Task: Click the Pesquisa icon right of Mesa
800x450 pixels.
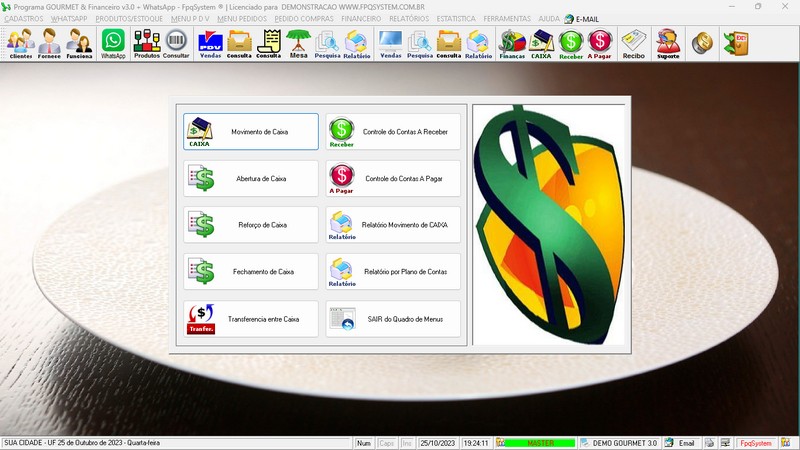Action: click(x=328, y=44)
